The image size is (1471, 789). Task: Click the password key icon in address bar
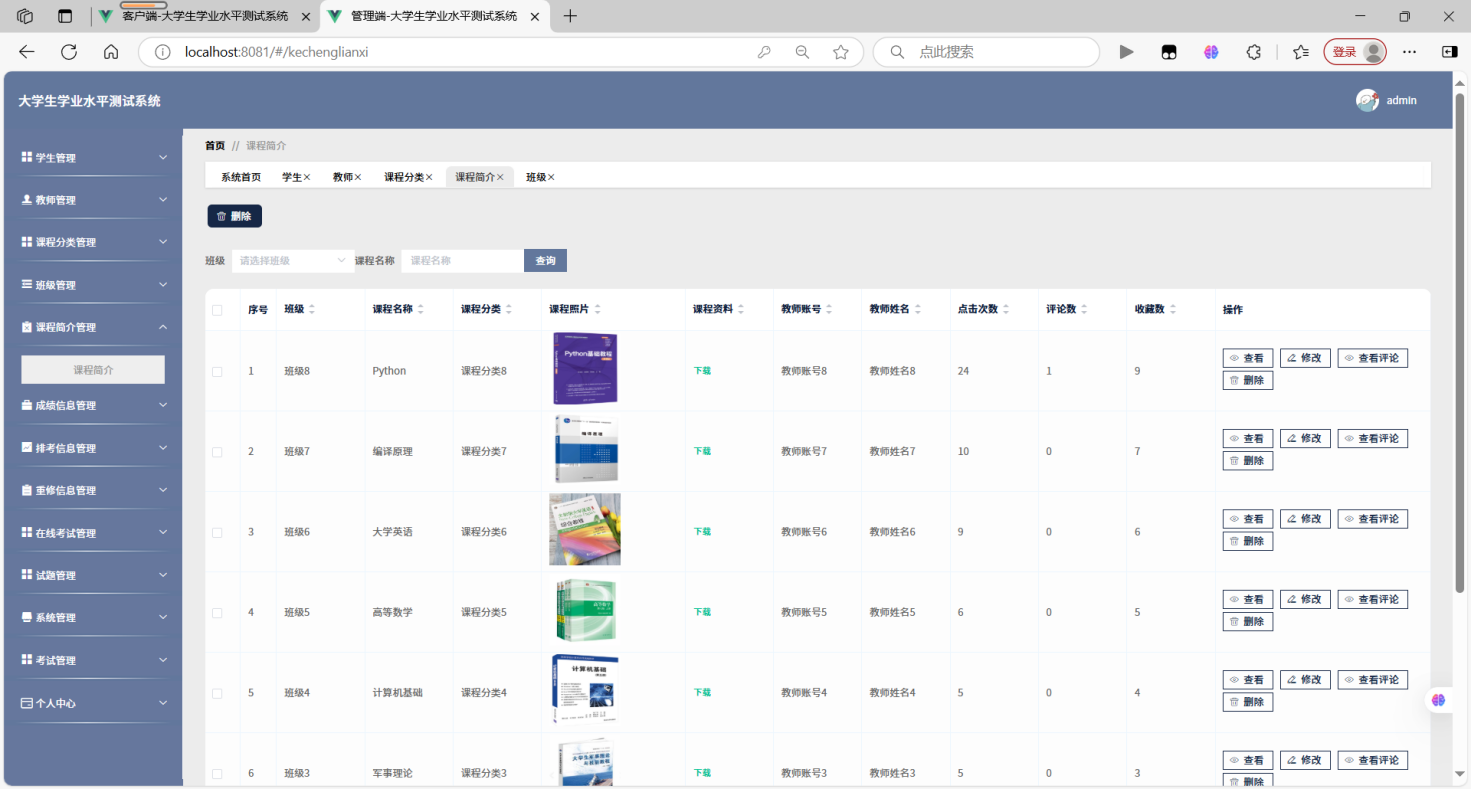pyautogui.click(x=764, y=52)
